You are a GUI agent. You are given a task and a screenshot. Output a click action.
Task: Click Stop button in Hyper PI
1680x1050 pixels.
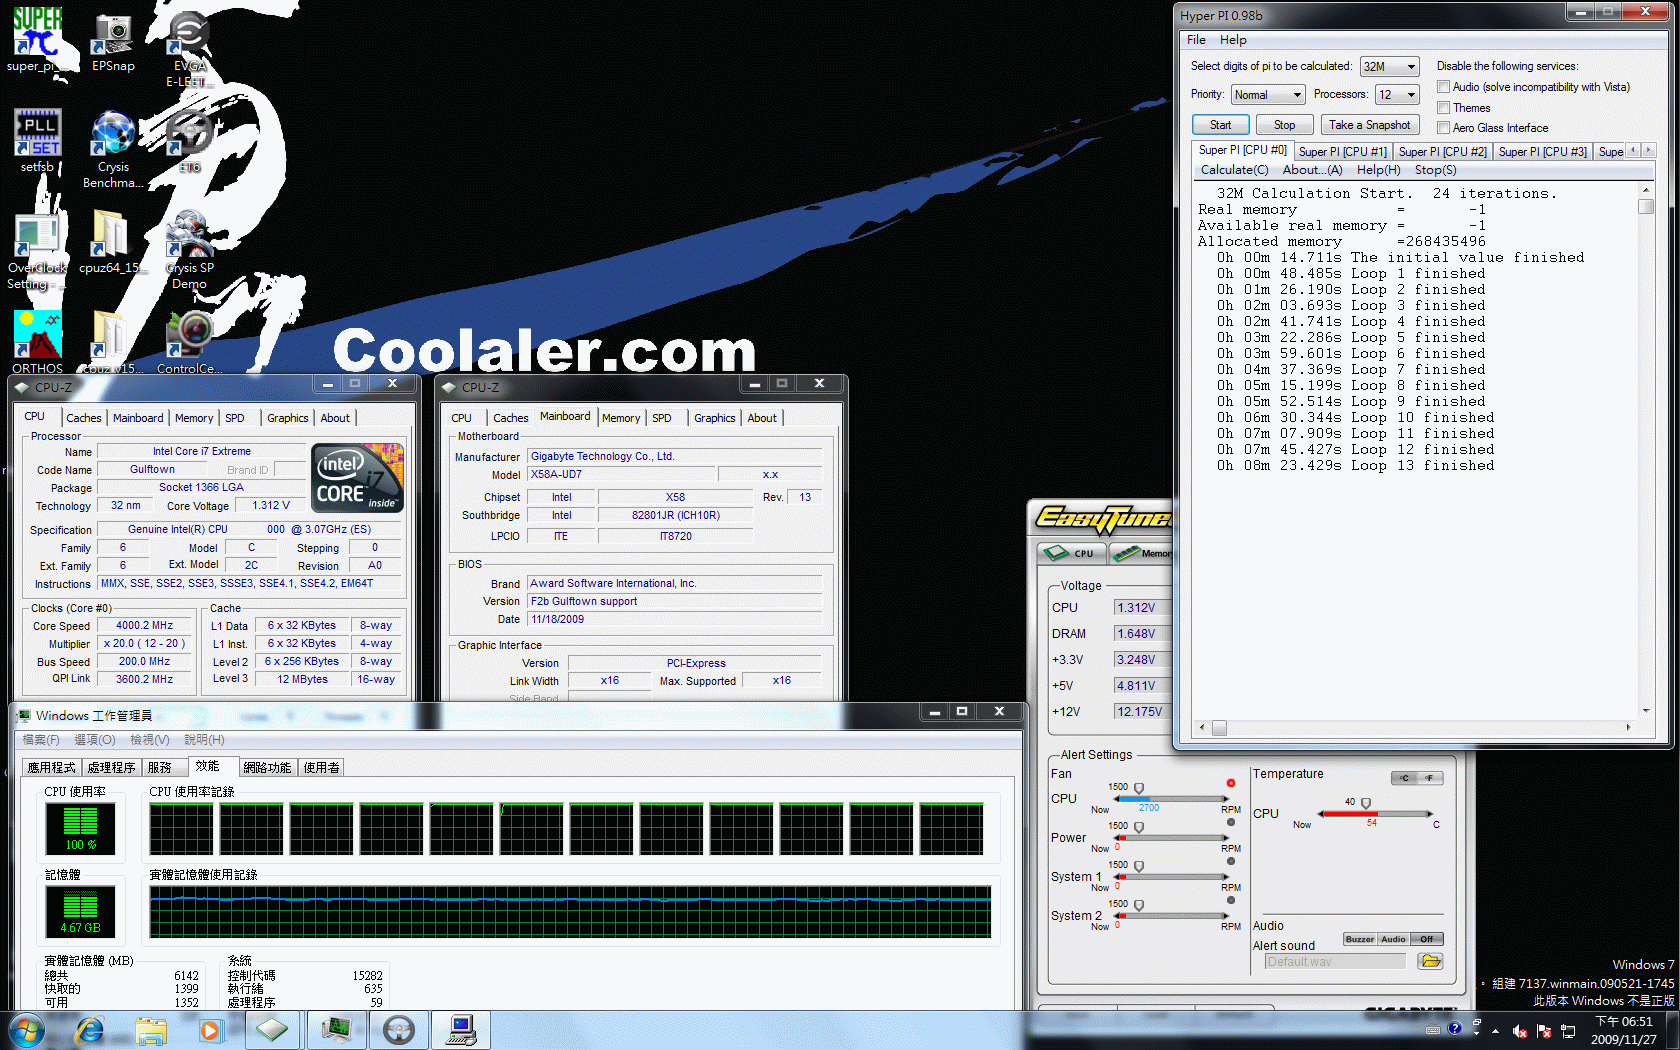tap(1285, 125)
